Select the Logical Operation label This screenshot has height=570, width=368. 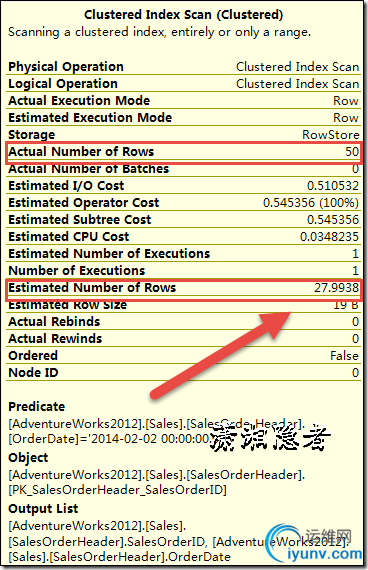tap(63, 84)
